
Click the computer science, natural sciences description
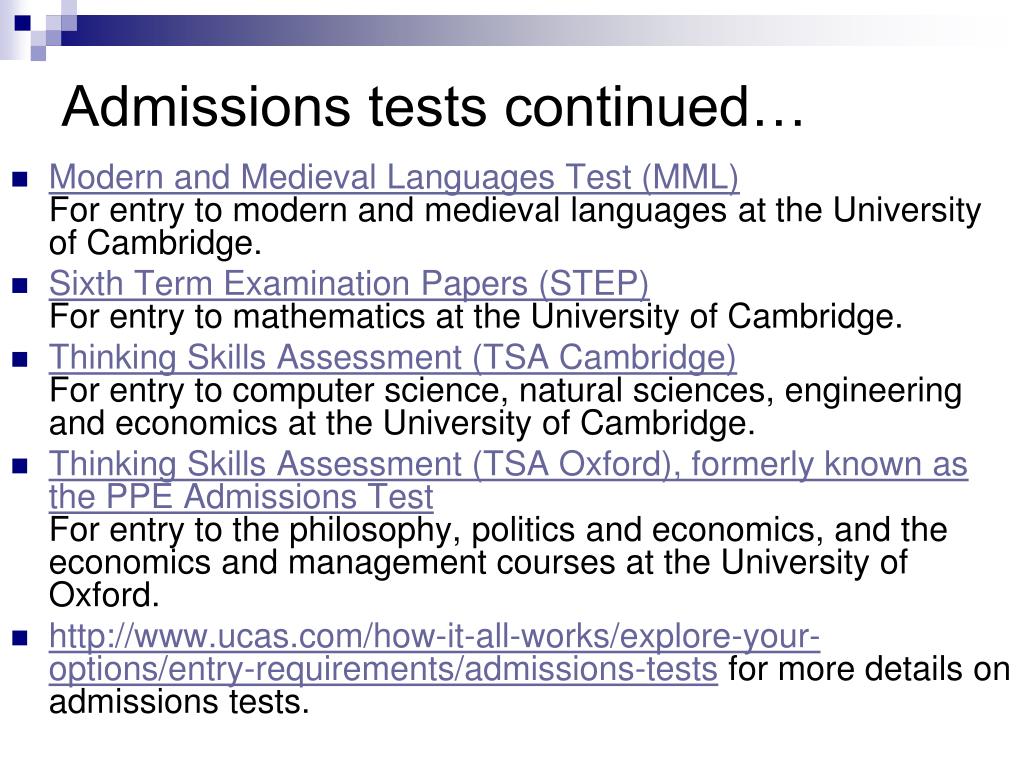(505, 407)
